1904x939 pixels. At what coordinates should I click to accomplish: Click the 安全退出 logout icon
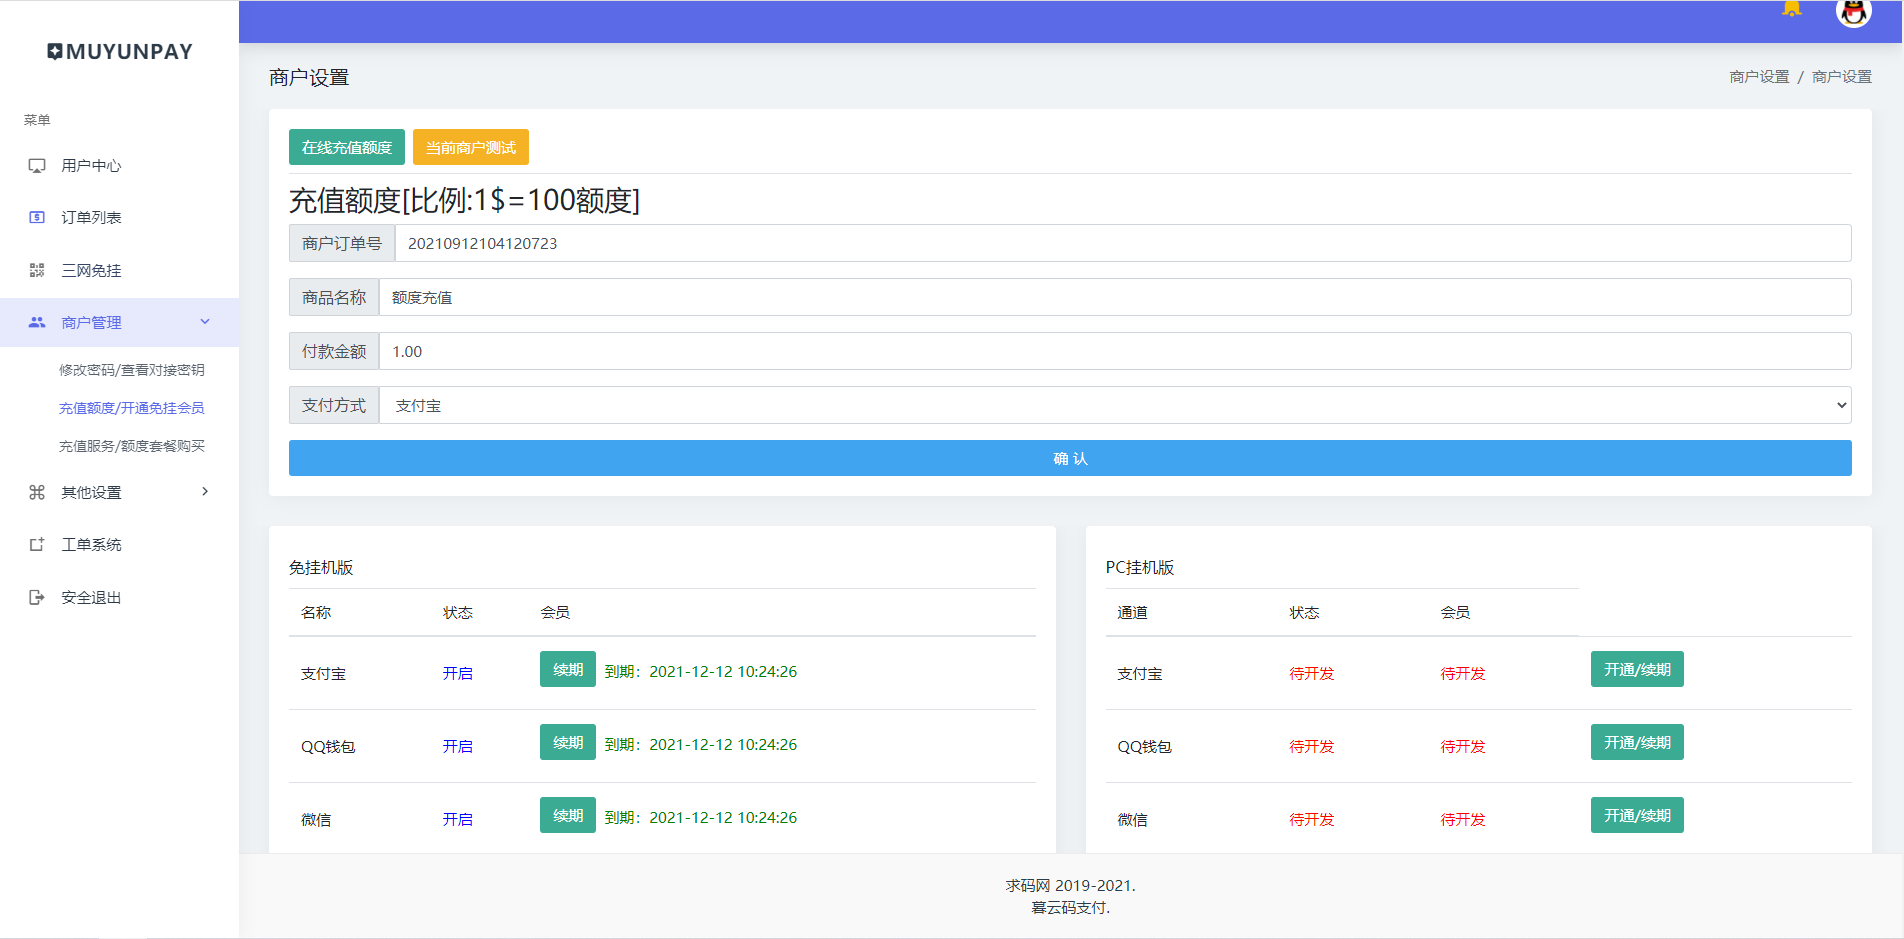[x=37, y=597]
